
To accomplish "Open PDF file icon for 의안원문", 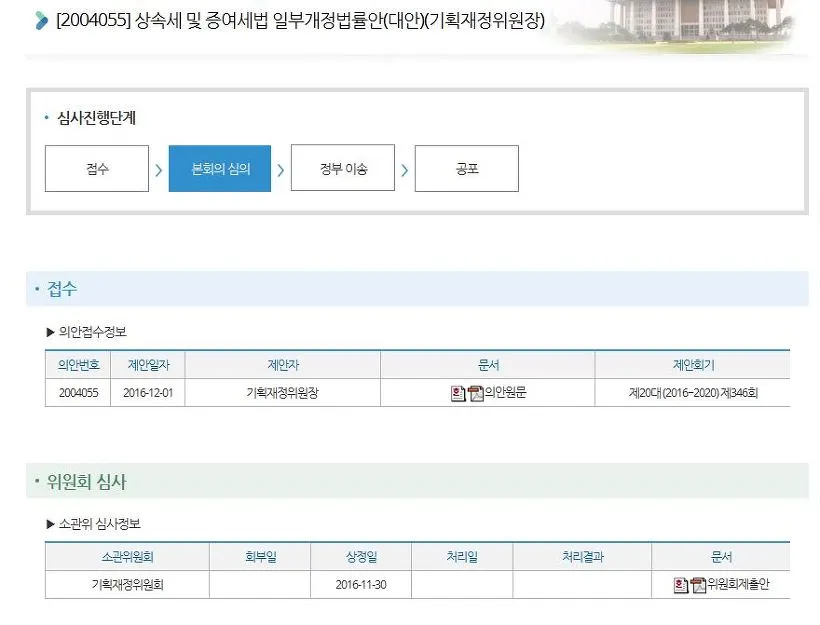I will [x=476, y=393].
